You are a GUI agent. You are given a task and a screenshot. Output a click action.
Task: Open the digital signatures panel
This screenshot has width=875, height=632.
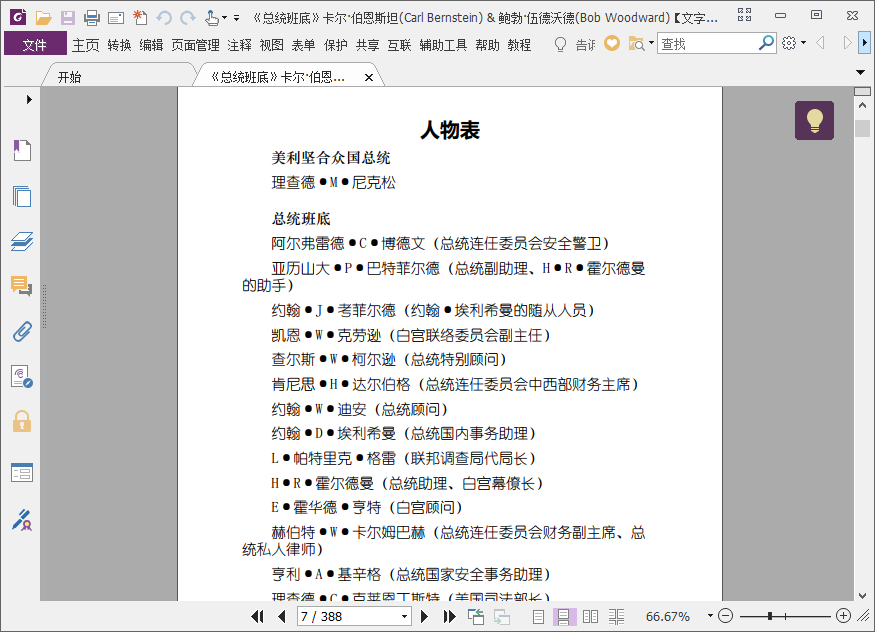click(22, 377)
